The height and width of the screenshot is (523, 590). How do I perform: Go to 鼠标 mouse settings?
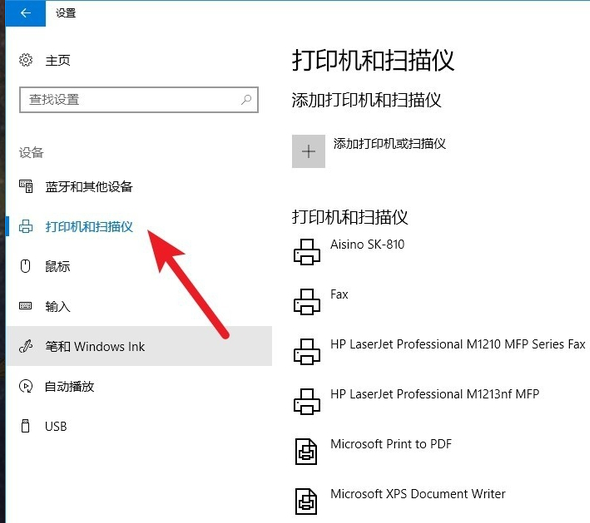[x=58, y=266]
